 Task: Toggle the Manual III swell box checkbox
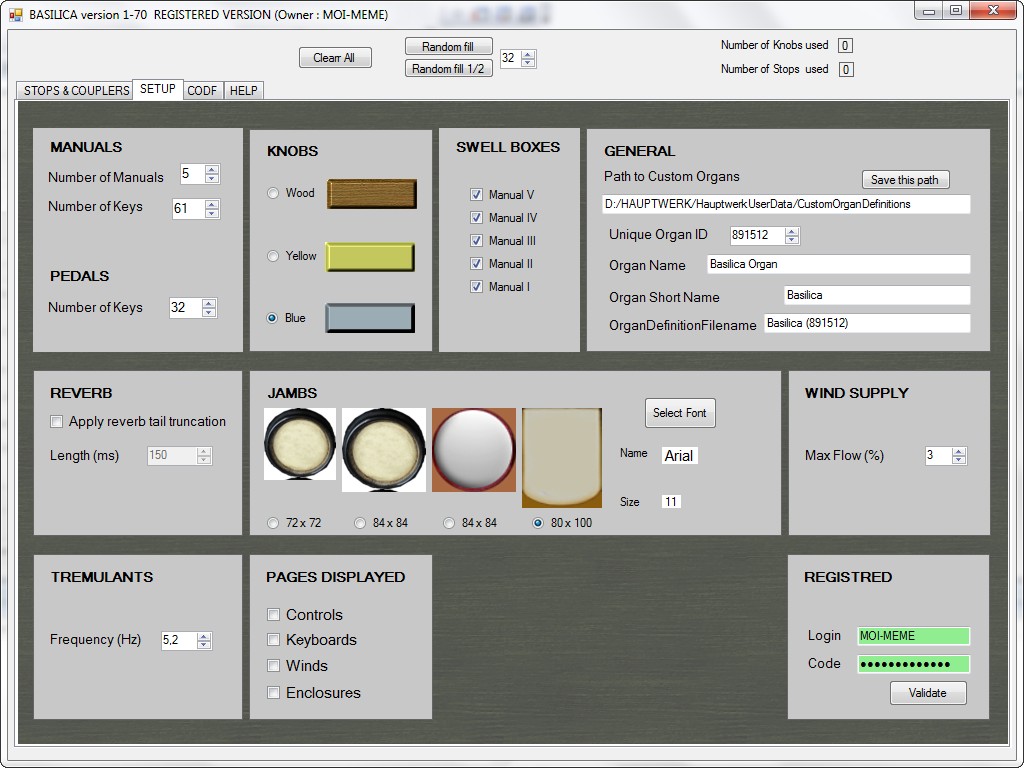[x=477, y=240]
